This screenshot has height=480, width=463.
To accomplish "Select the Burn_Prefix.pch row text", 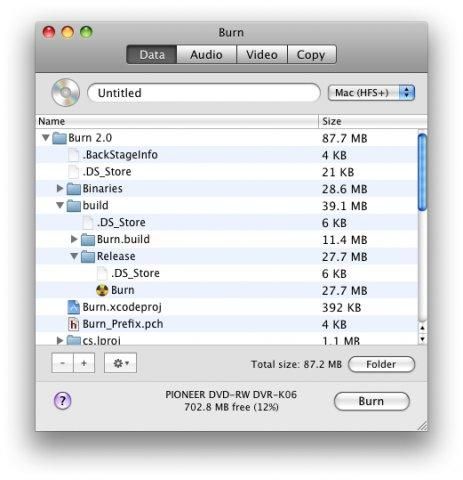I will 123,324.
